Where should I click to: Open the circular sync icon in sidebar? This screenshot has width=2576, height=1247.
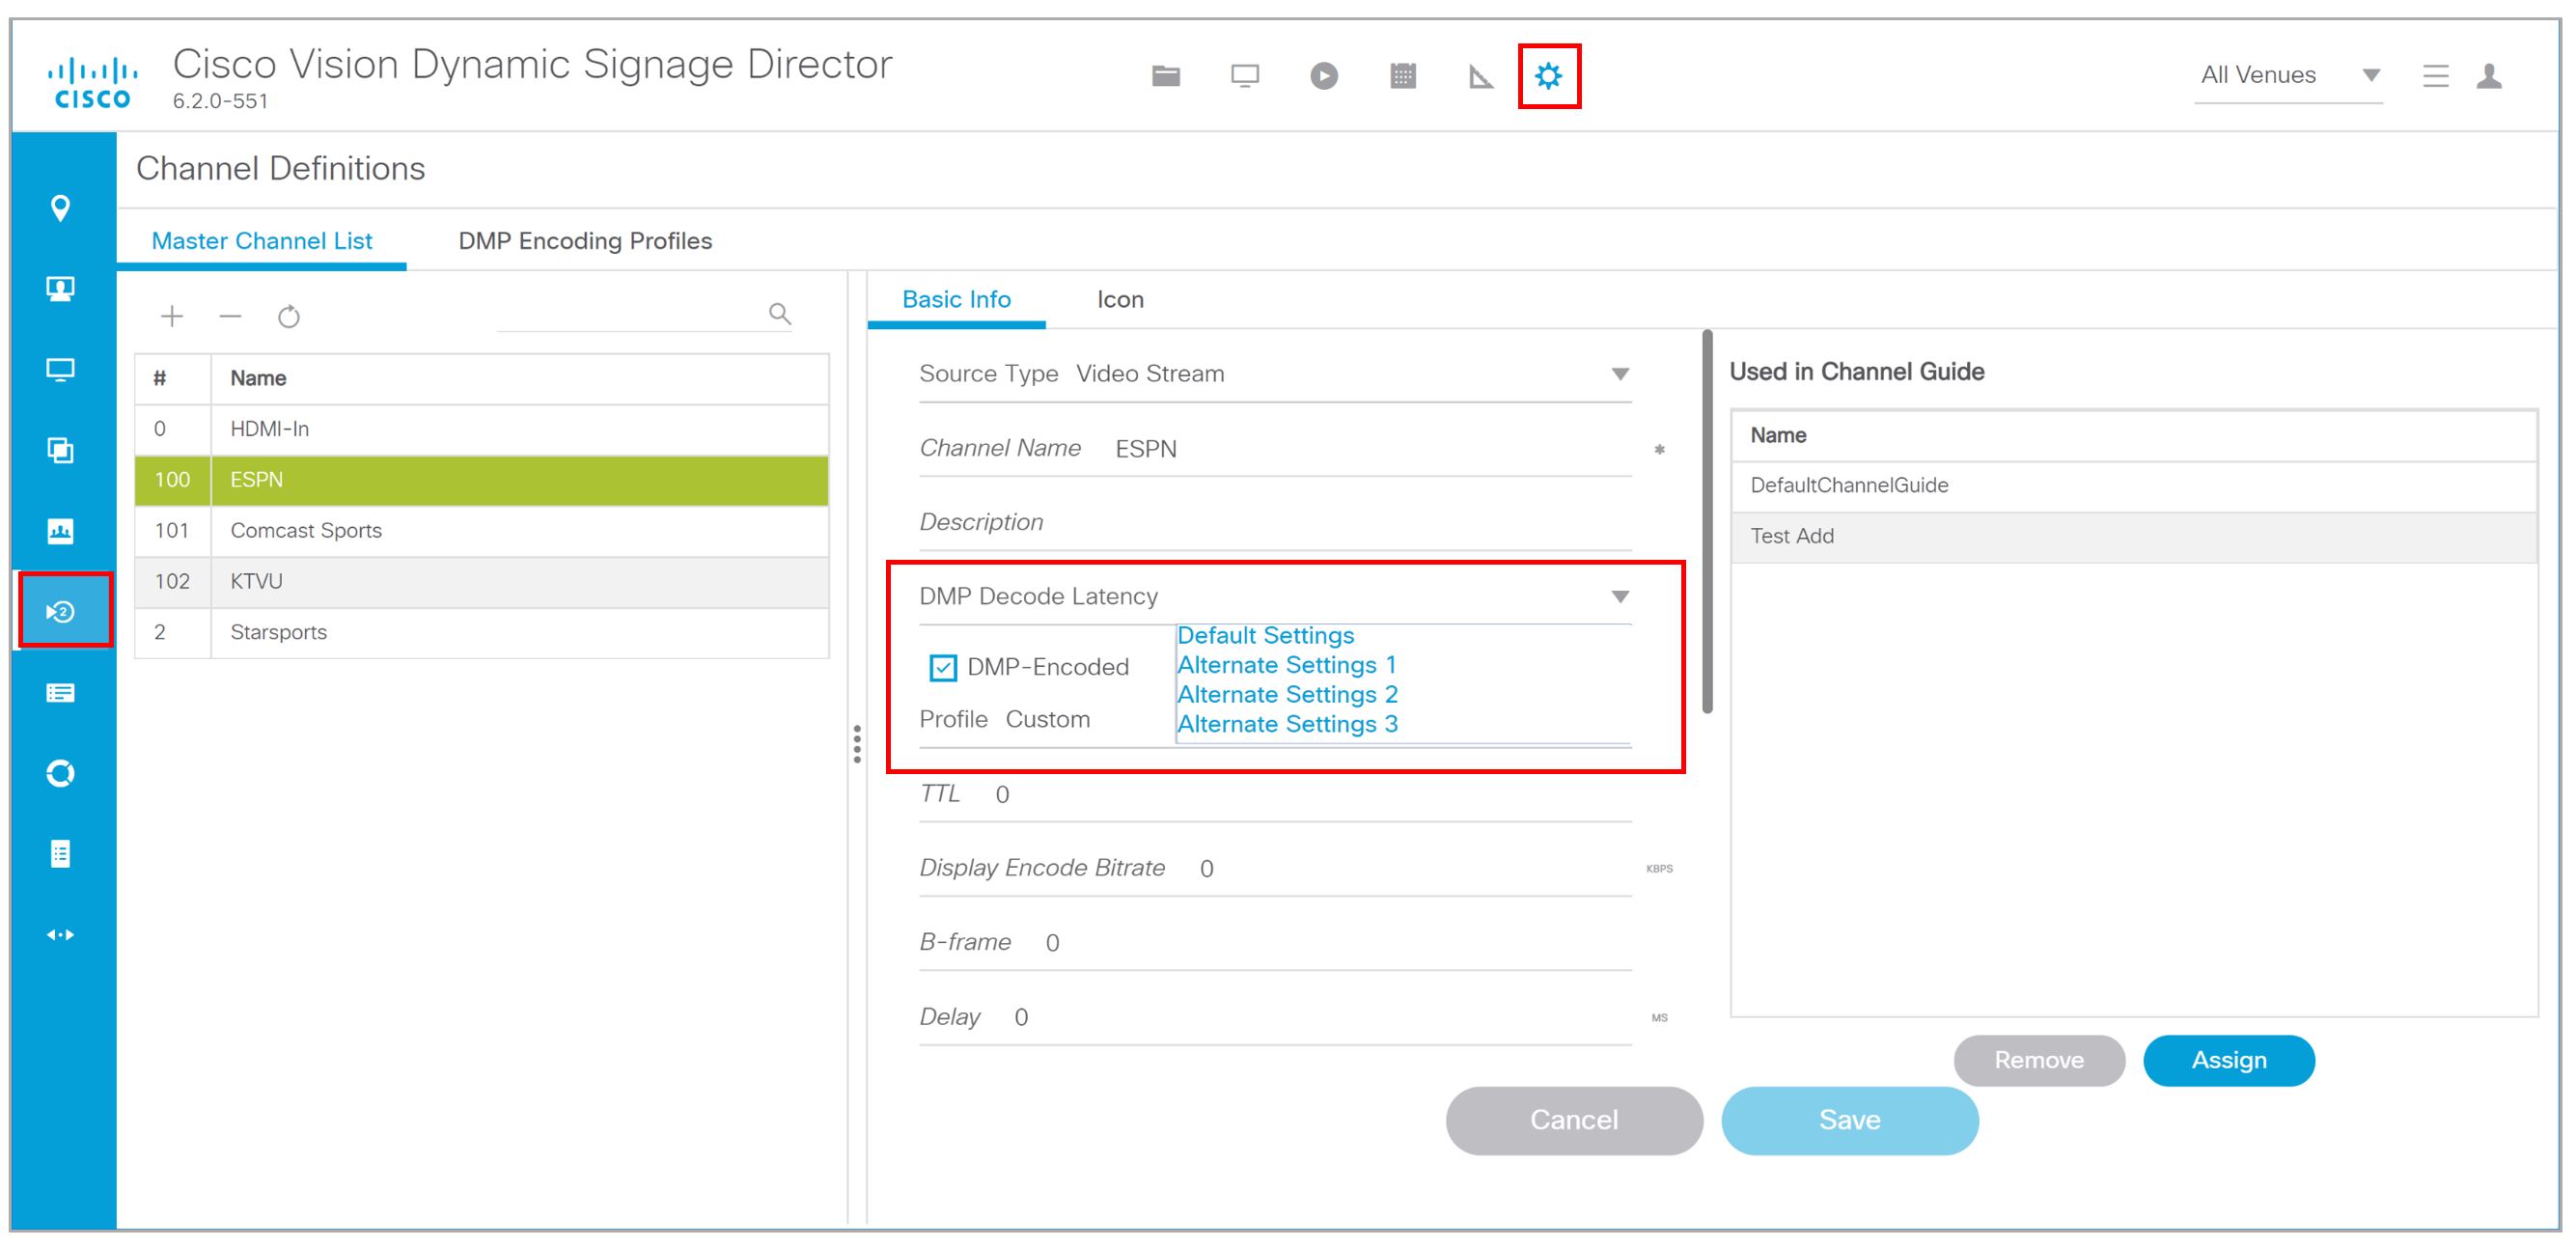tap(61, 773)
